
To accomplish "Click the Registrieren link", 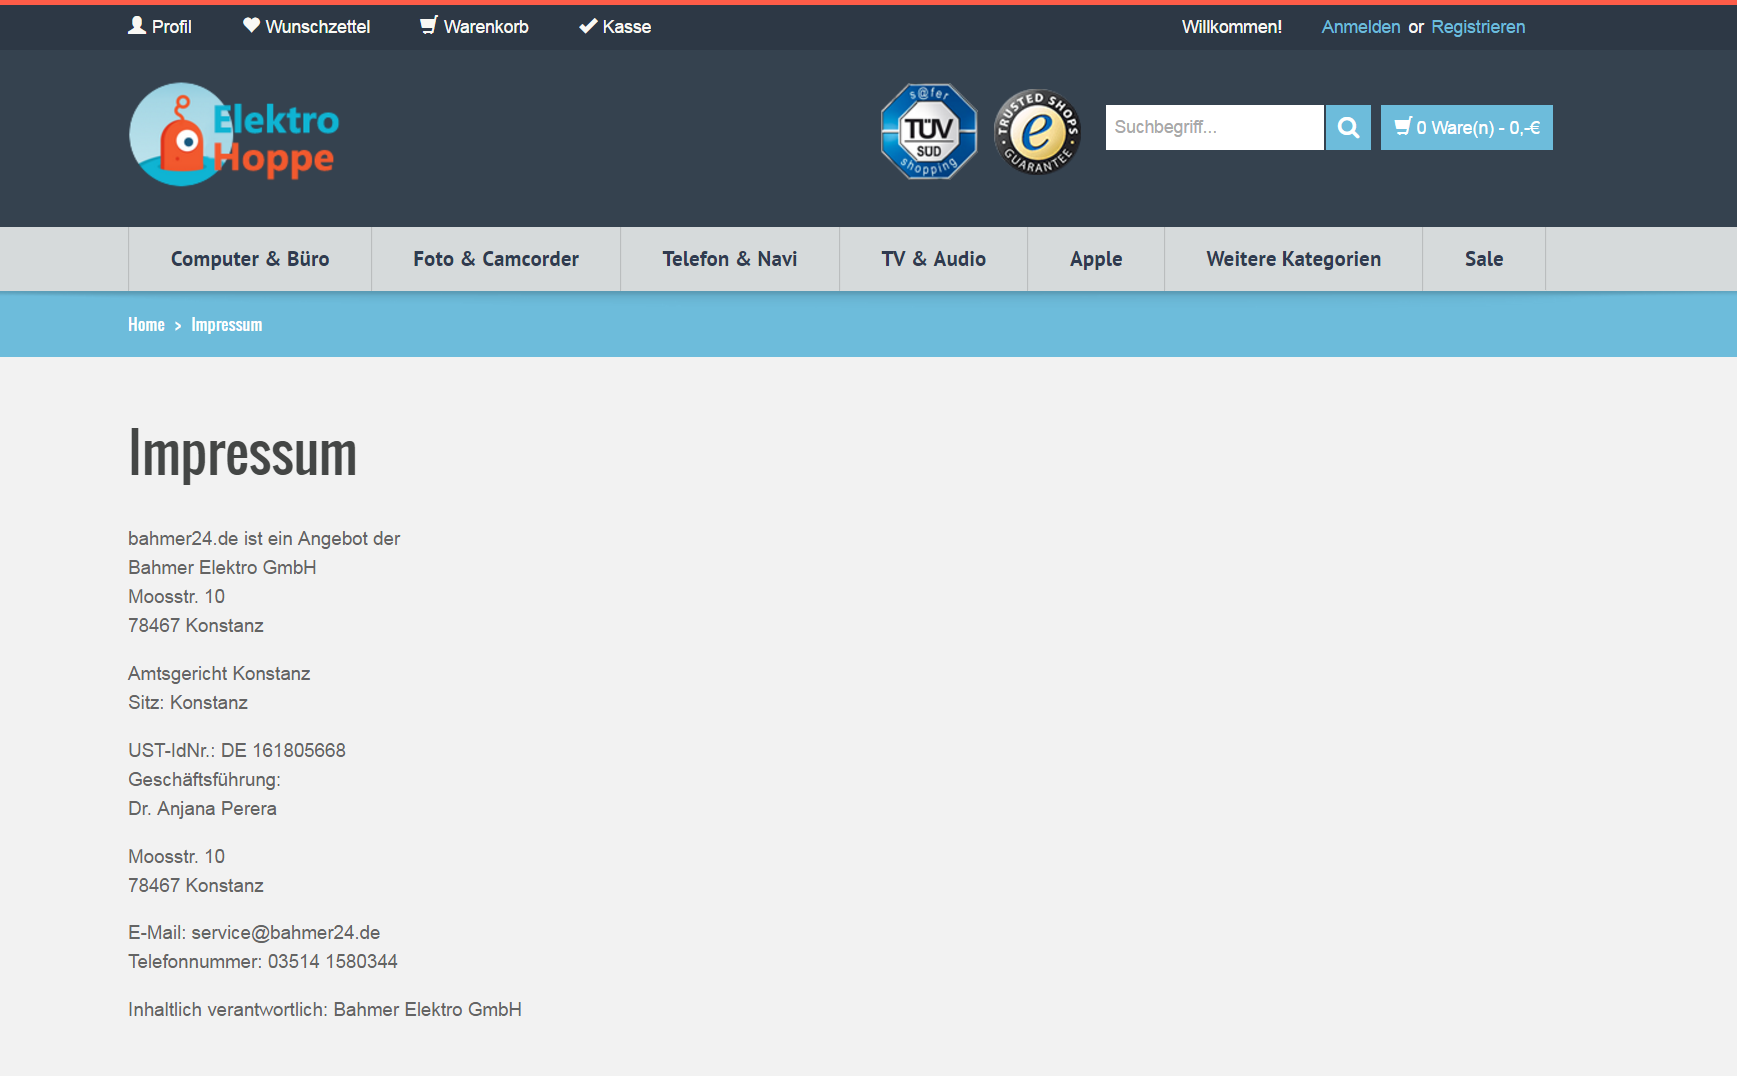I will click(1478, 27).
